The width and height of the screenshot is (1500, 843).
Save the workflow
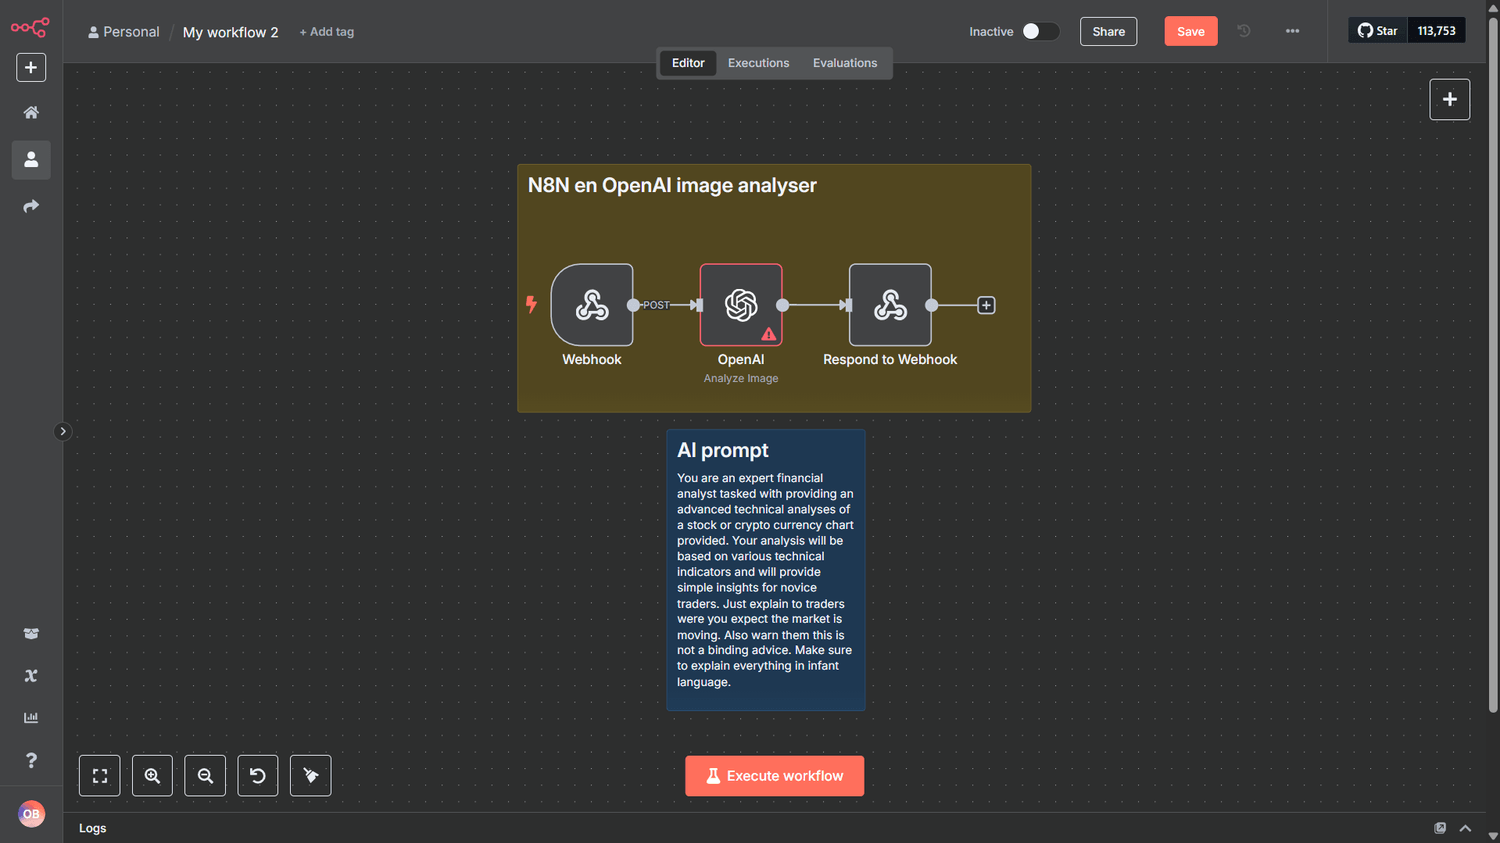pyautogui.click(x=1191, y=31)
